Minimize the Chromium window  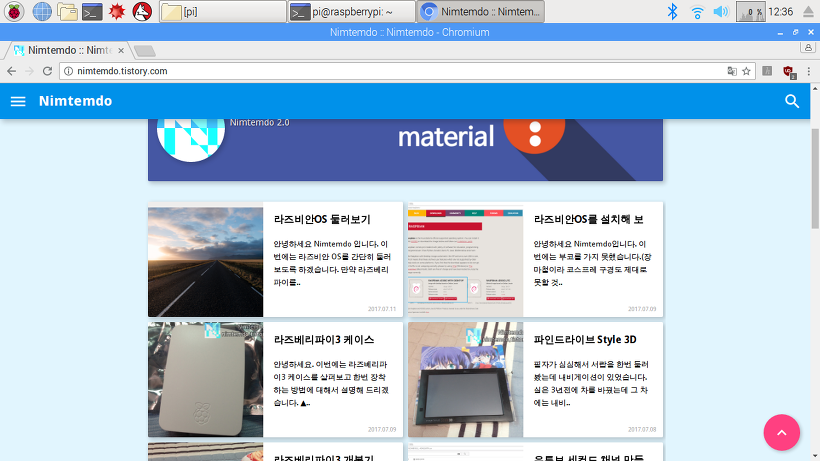780,32
